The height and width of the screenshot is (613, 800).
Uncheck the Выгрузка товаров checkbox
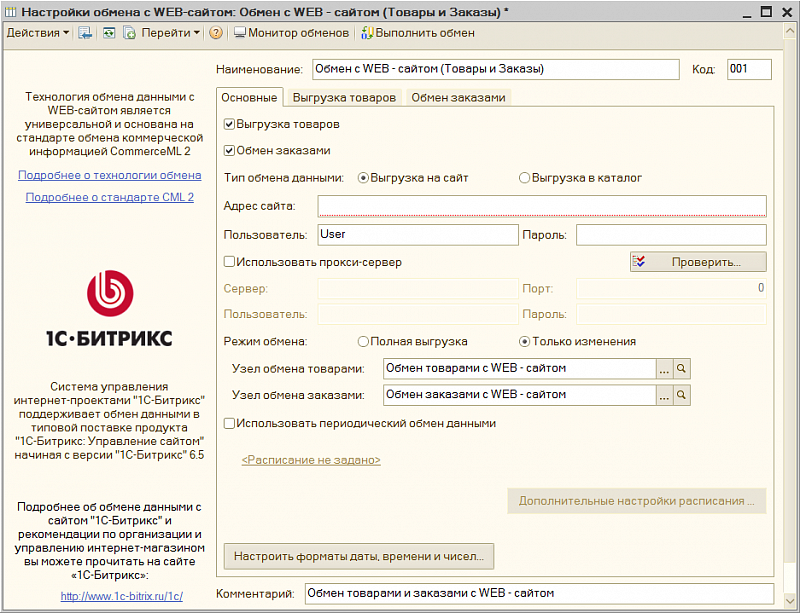pos(229,124)
